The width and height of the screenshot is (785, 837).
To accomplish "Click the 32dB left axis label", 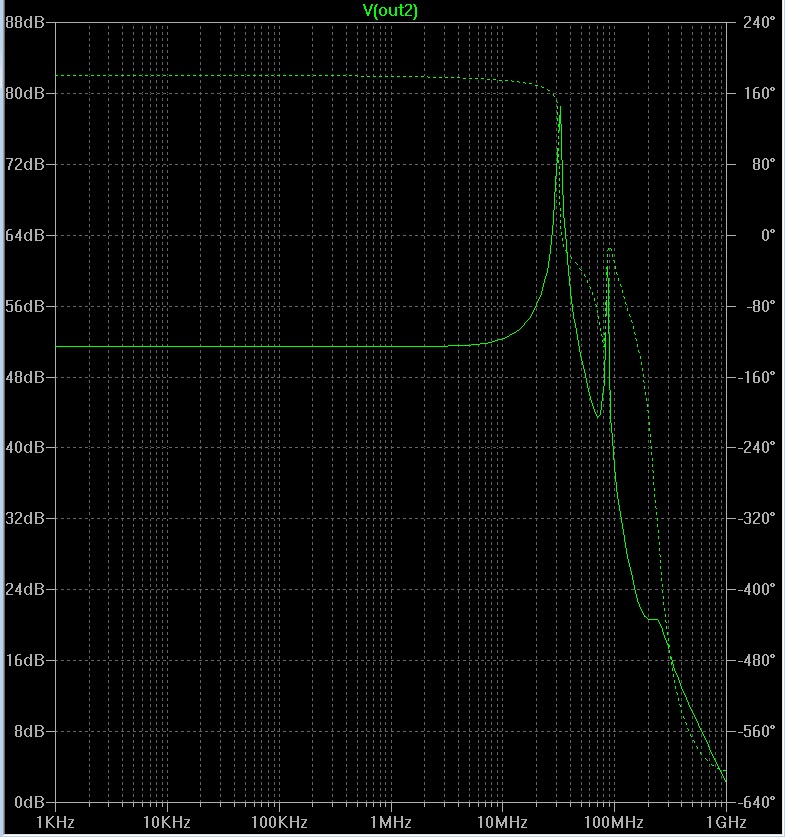I will pyautogui.click(x=25, y=518).
